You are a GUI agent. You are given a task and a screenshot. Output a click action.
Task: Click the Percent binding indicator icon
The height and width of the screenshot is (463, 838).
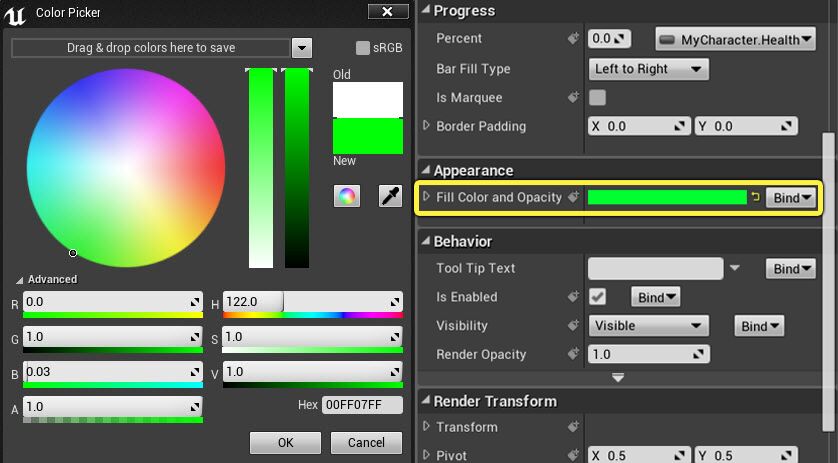coord(573,38)
